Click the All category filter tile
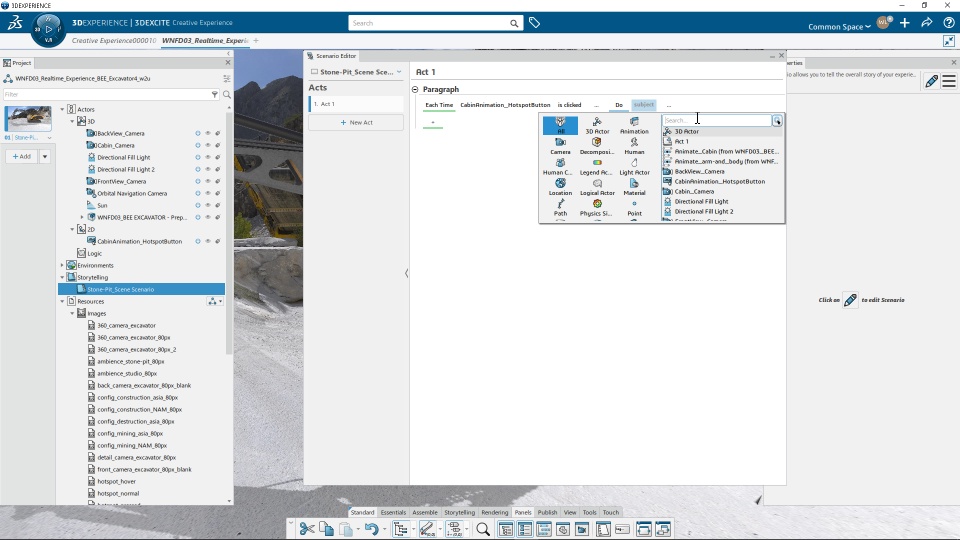The image size is (960, 540). (x=560, y=126)
